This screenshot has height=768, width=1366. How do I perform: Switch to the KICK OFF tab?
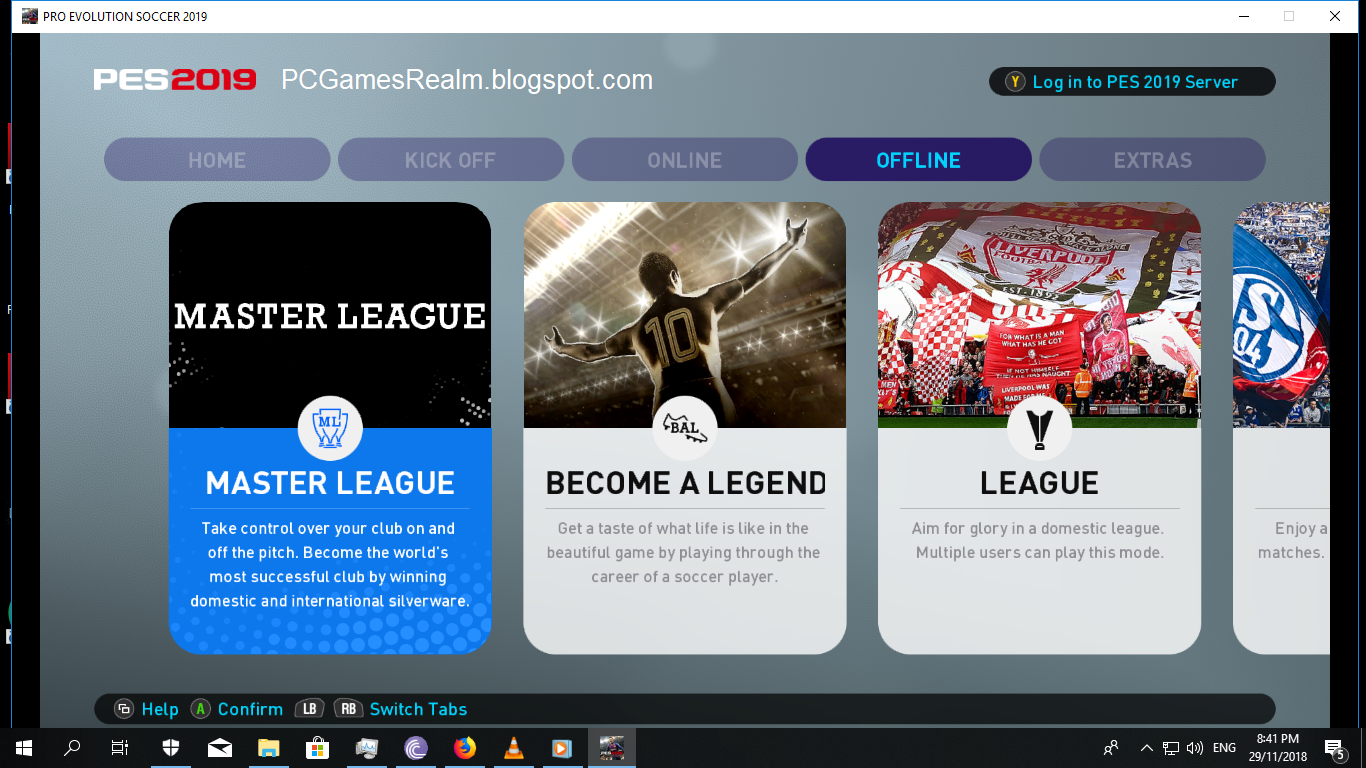pos(451,160)
